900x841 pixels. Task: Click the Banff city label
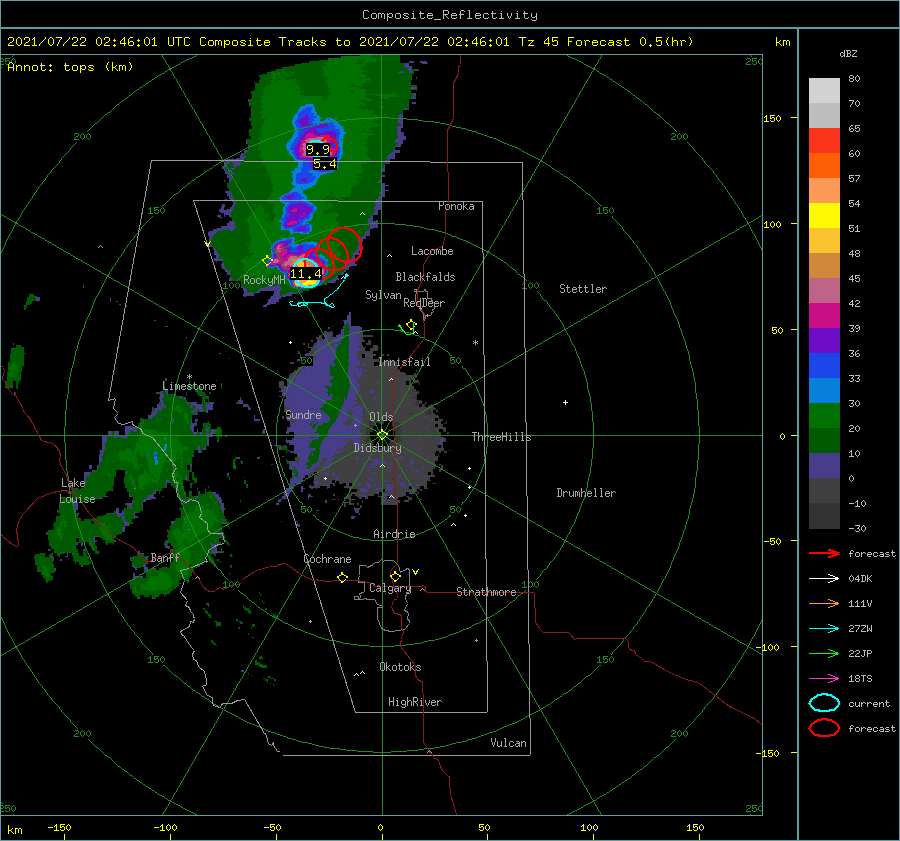coord(165,557)
